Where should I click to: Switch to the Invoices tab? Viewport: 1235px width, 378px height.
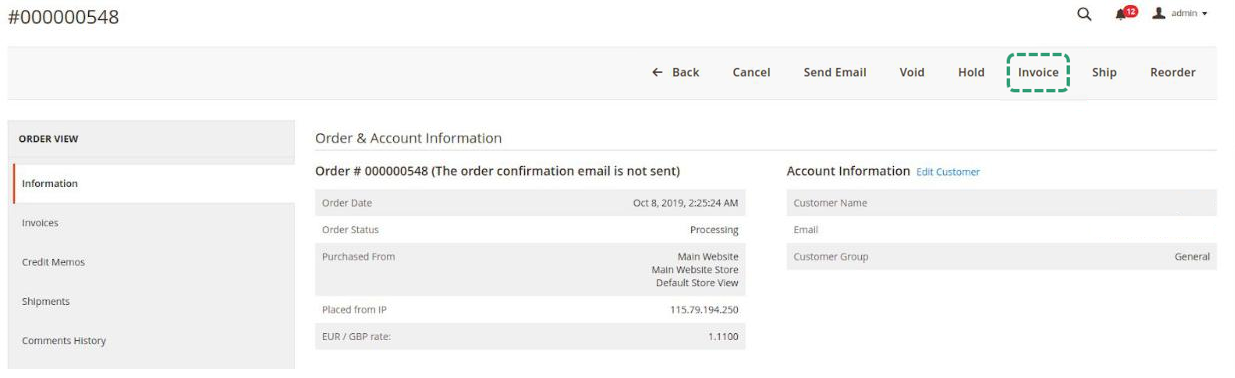tap(154, 223)
